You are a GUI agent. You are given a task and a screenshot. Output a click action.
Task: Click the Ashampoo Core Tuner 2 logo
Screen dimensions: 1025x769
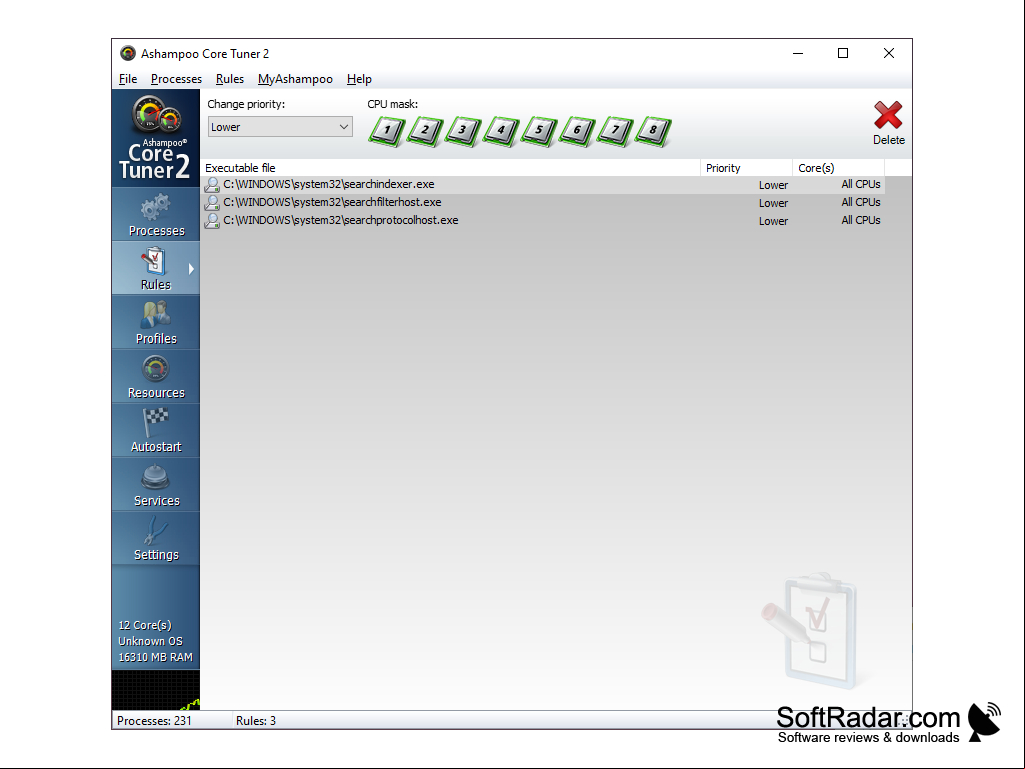click(156, 138)
